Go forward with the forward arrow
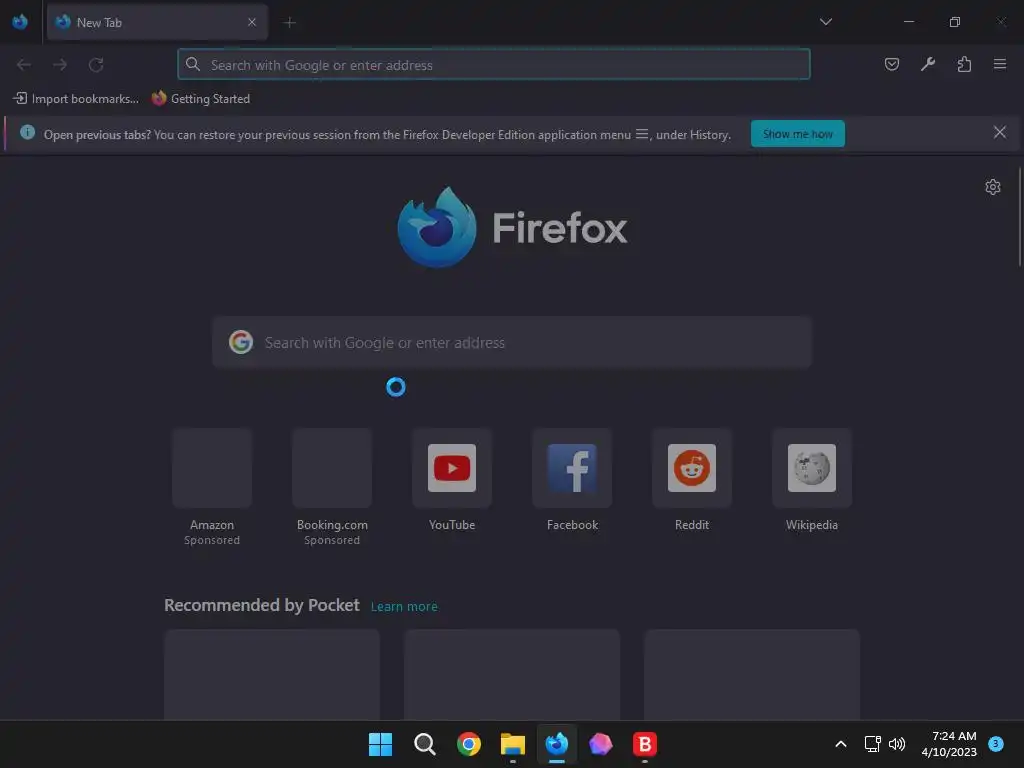Screen dimensions: 1024x768 (60, 65)
